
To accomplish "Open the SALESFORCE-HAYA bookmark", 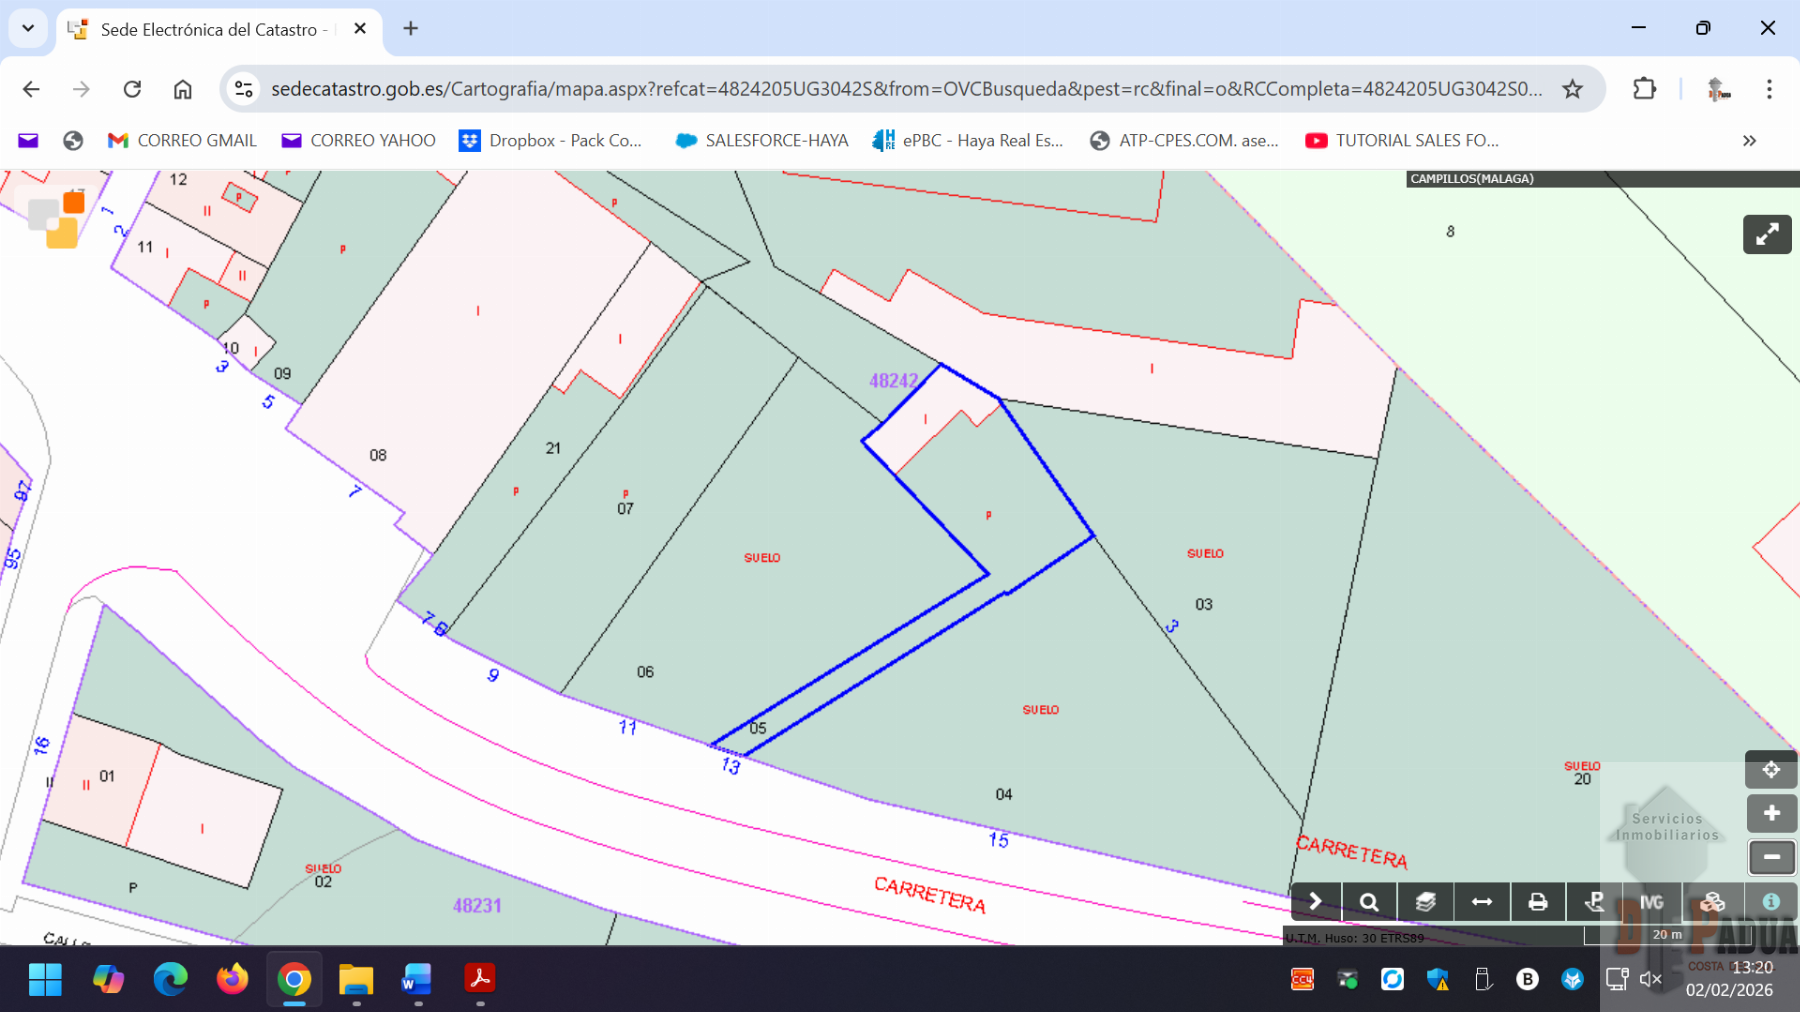I will 762,141.
